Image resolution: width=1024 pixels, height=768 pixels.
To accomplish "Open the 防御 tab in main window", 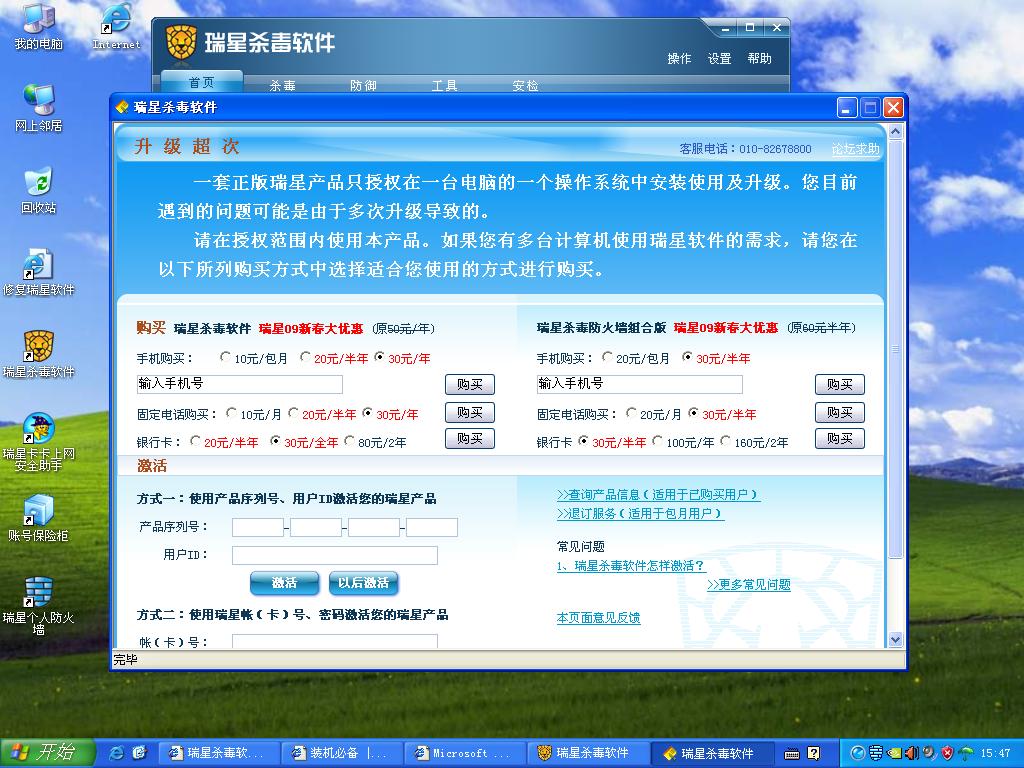I will [x=364, y=85].
